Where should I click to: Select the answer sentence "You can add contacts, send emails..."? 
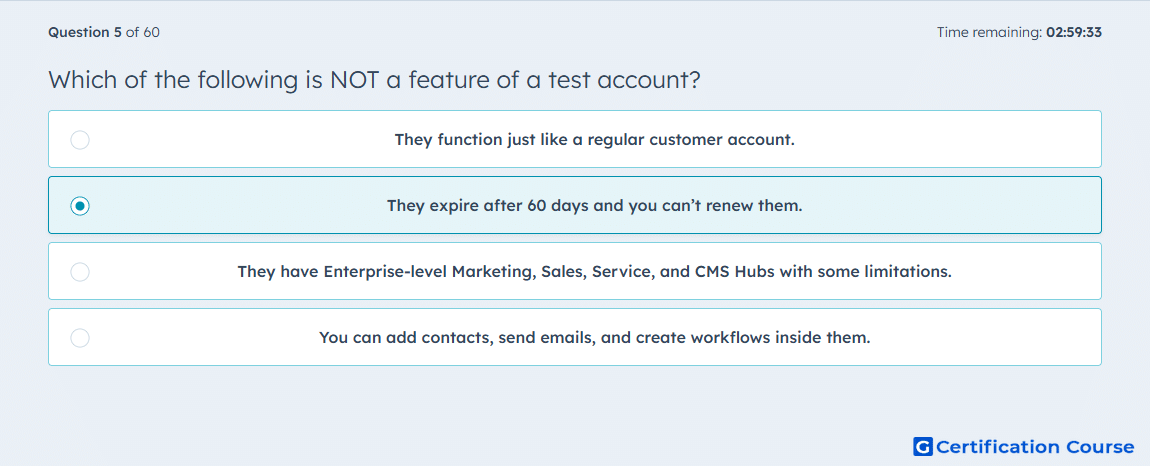[x=595, y=338]
